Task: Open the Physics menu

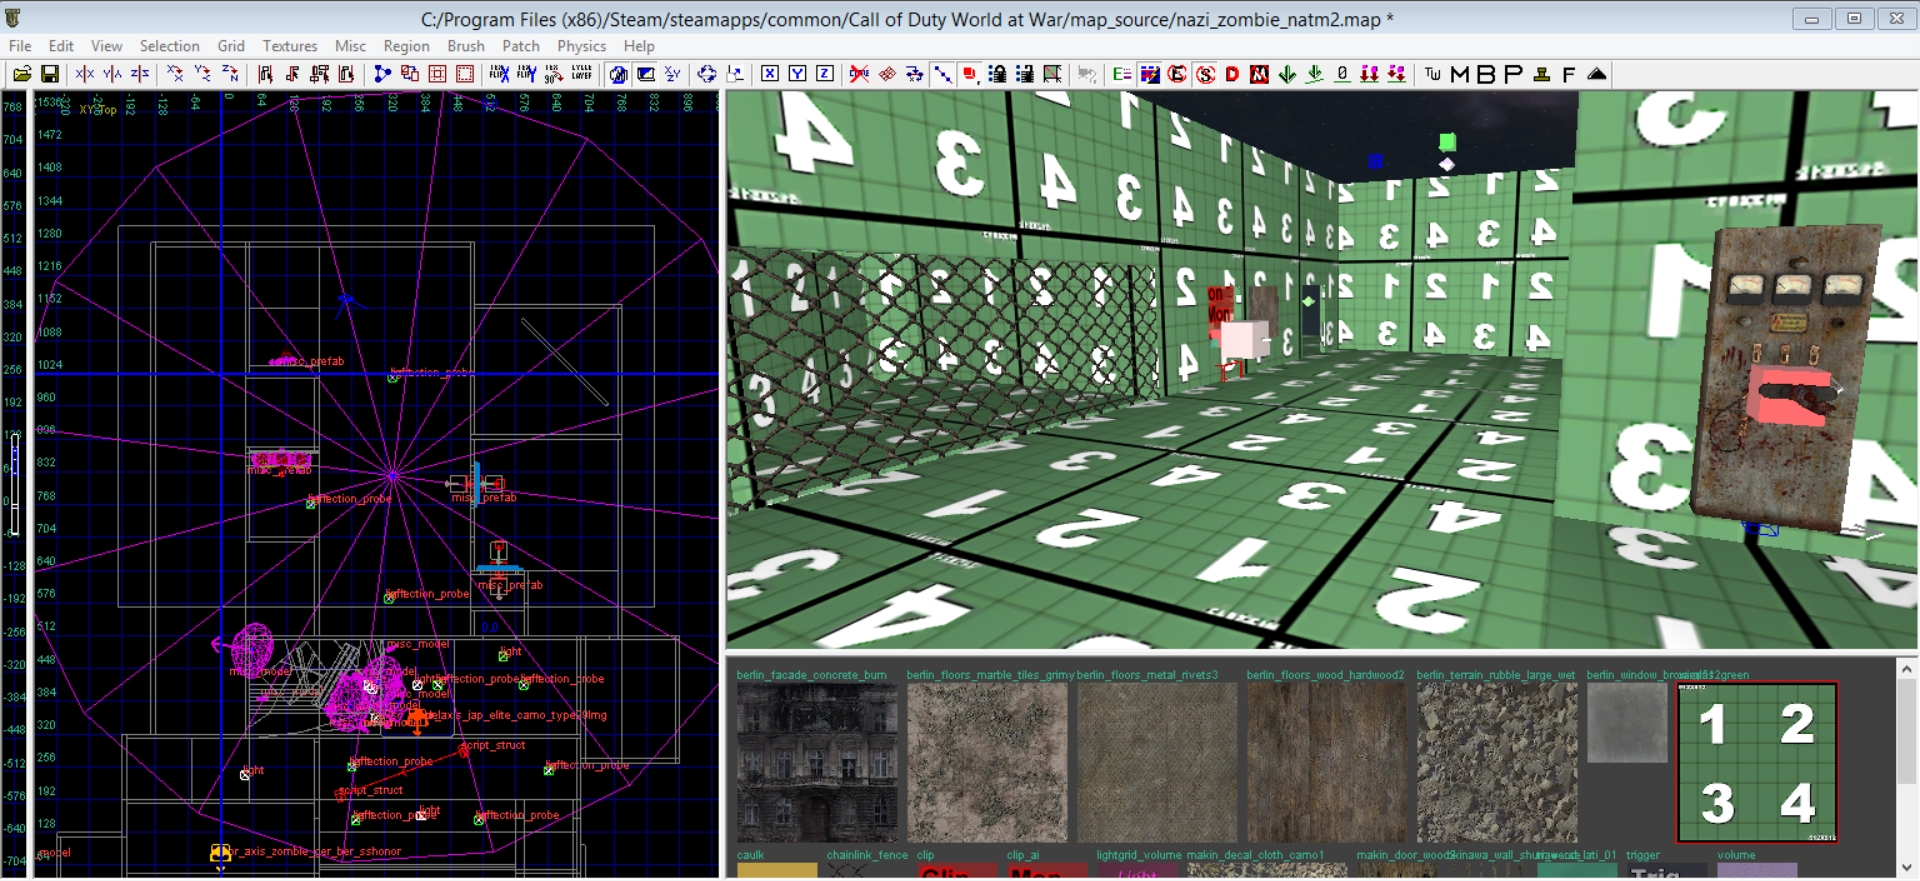Action: point(582,46)
